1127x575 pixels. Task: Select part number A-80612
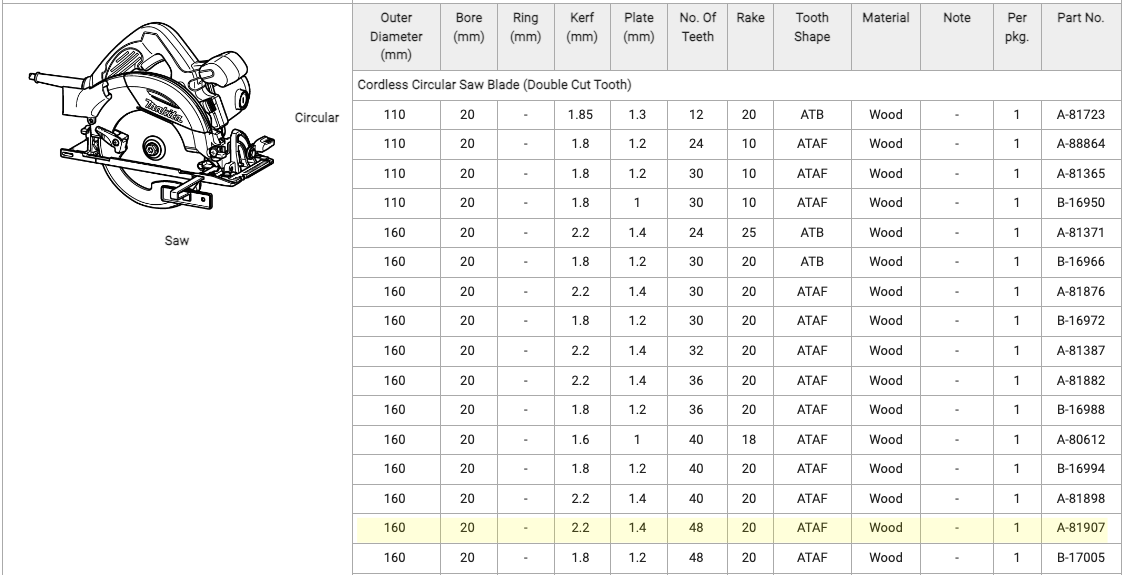coord(1080,437)
